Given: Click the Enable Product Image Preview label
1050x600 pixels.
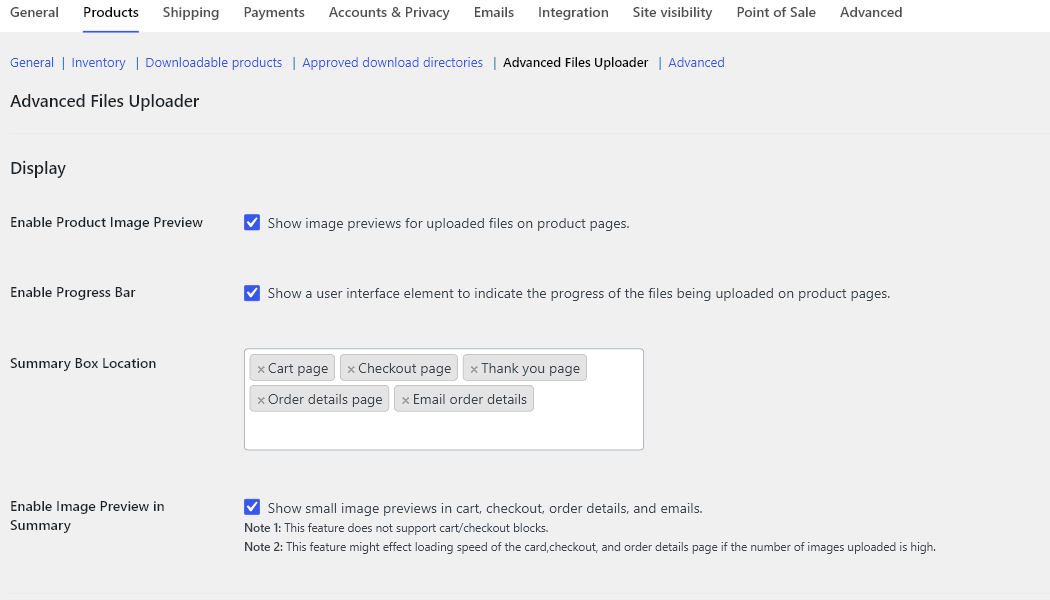Looking at the screenshot, I should 106,222.
